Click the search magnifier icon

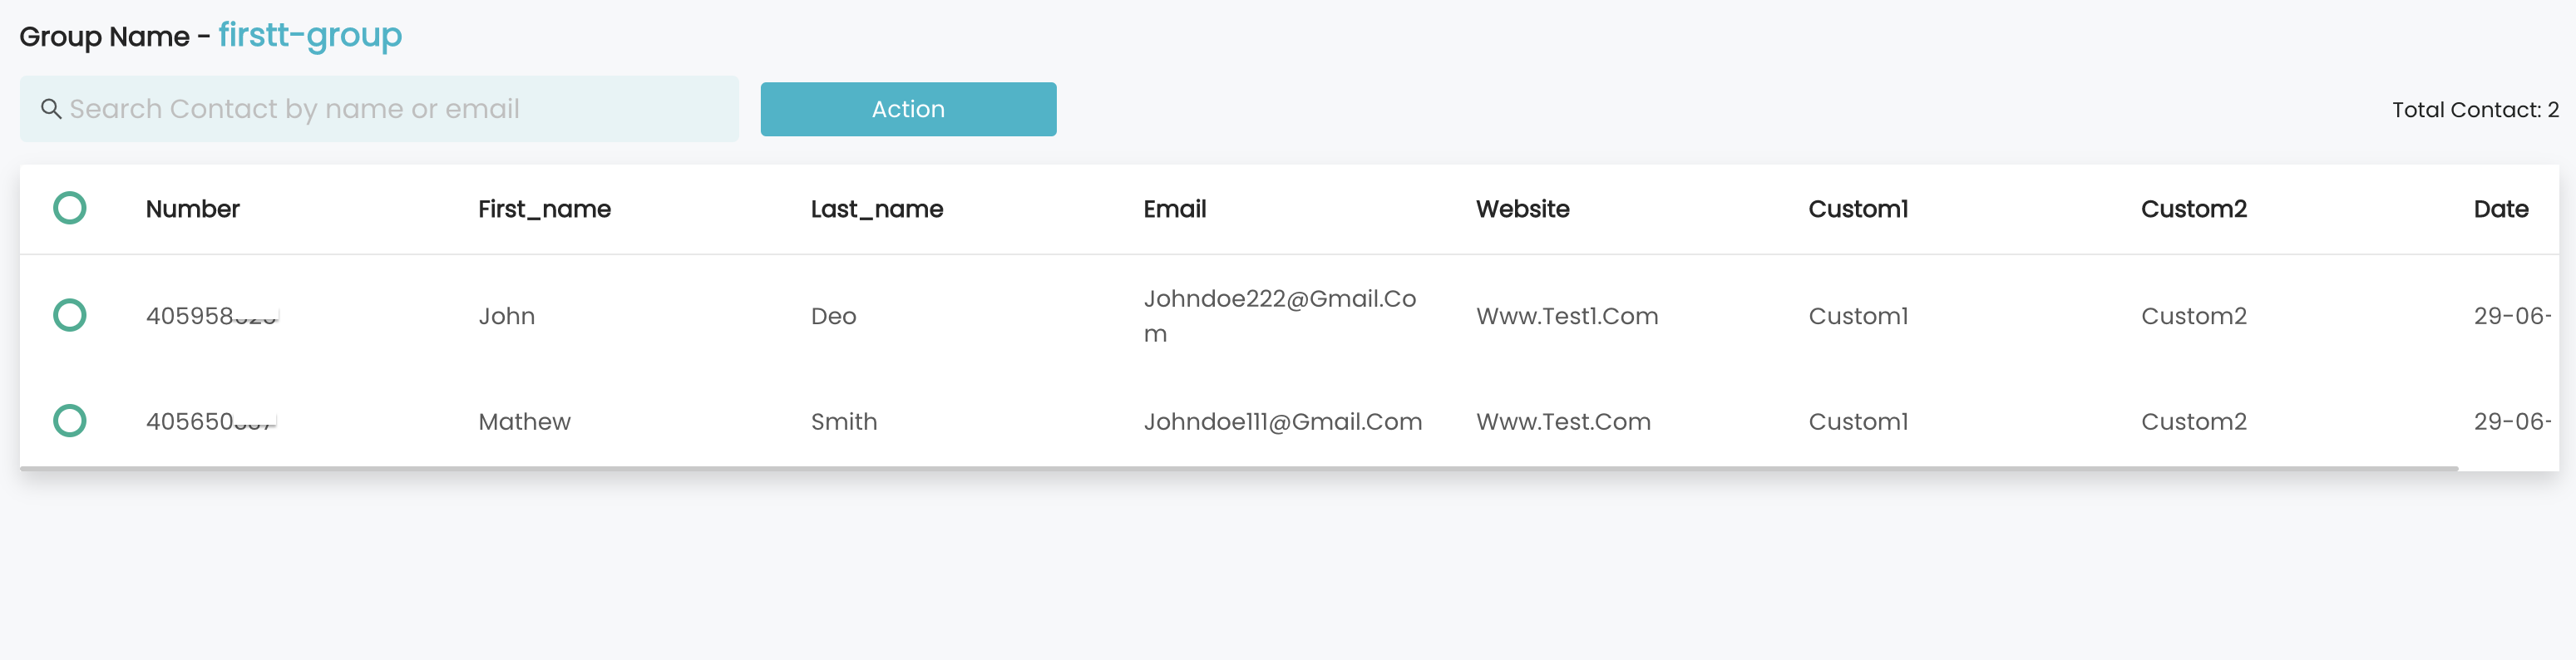pos(51,109)
